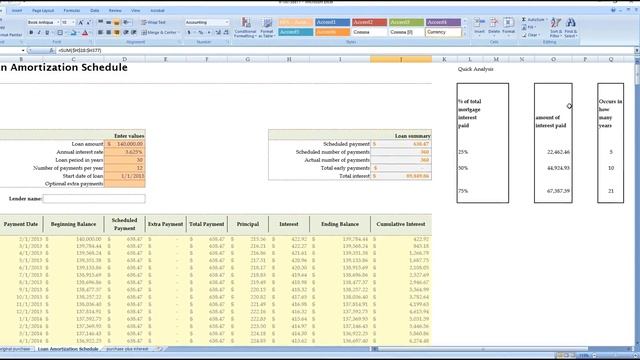640x360 pixels.
Task: Toggle Underline formatting
Action: coord(47,32)
